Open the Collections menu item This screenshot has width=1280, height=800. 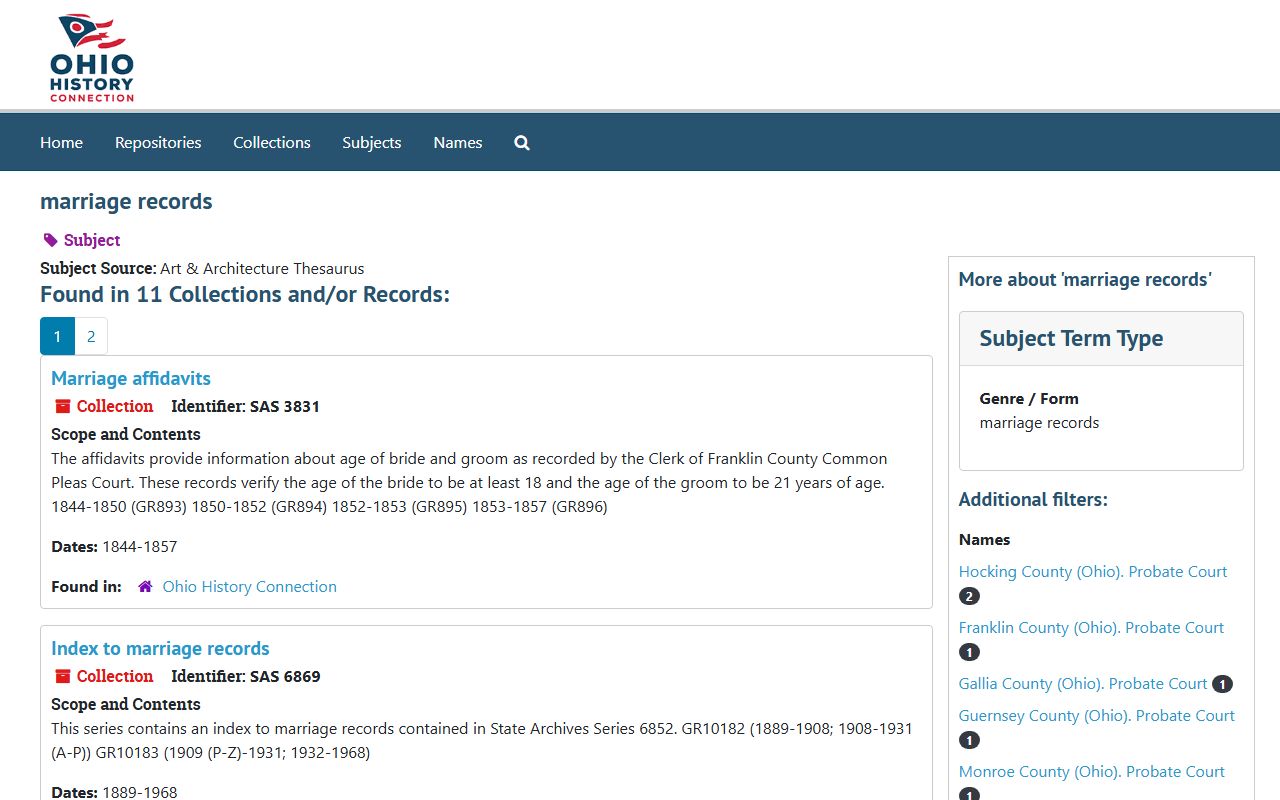coord(272,143)
